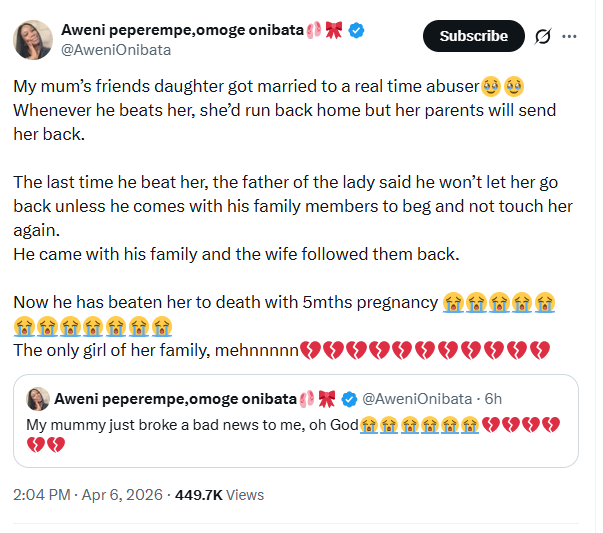
Task: Click the ribbon emoji in quoted tweet name
Action: (x=326, y=399)
